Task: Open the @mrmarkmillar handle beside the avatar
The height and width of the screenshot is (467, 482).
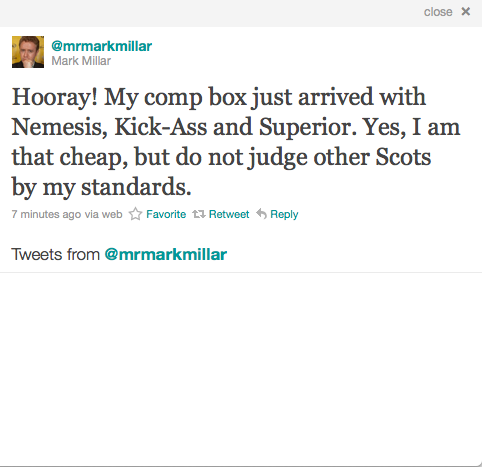Action: [101, 46]
